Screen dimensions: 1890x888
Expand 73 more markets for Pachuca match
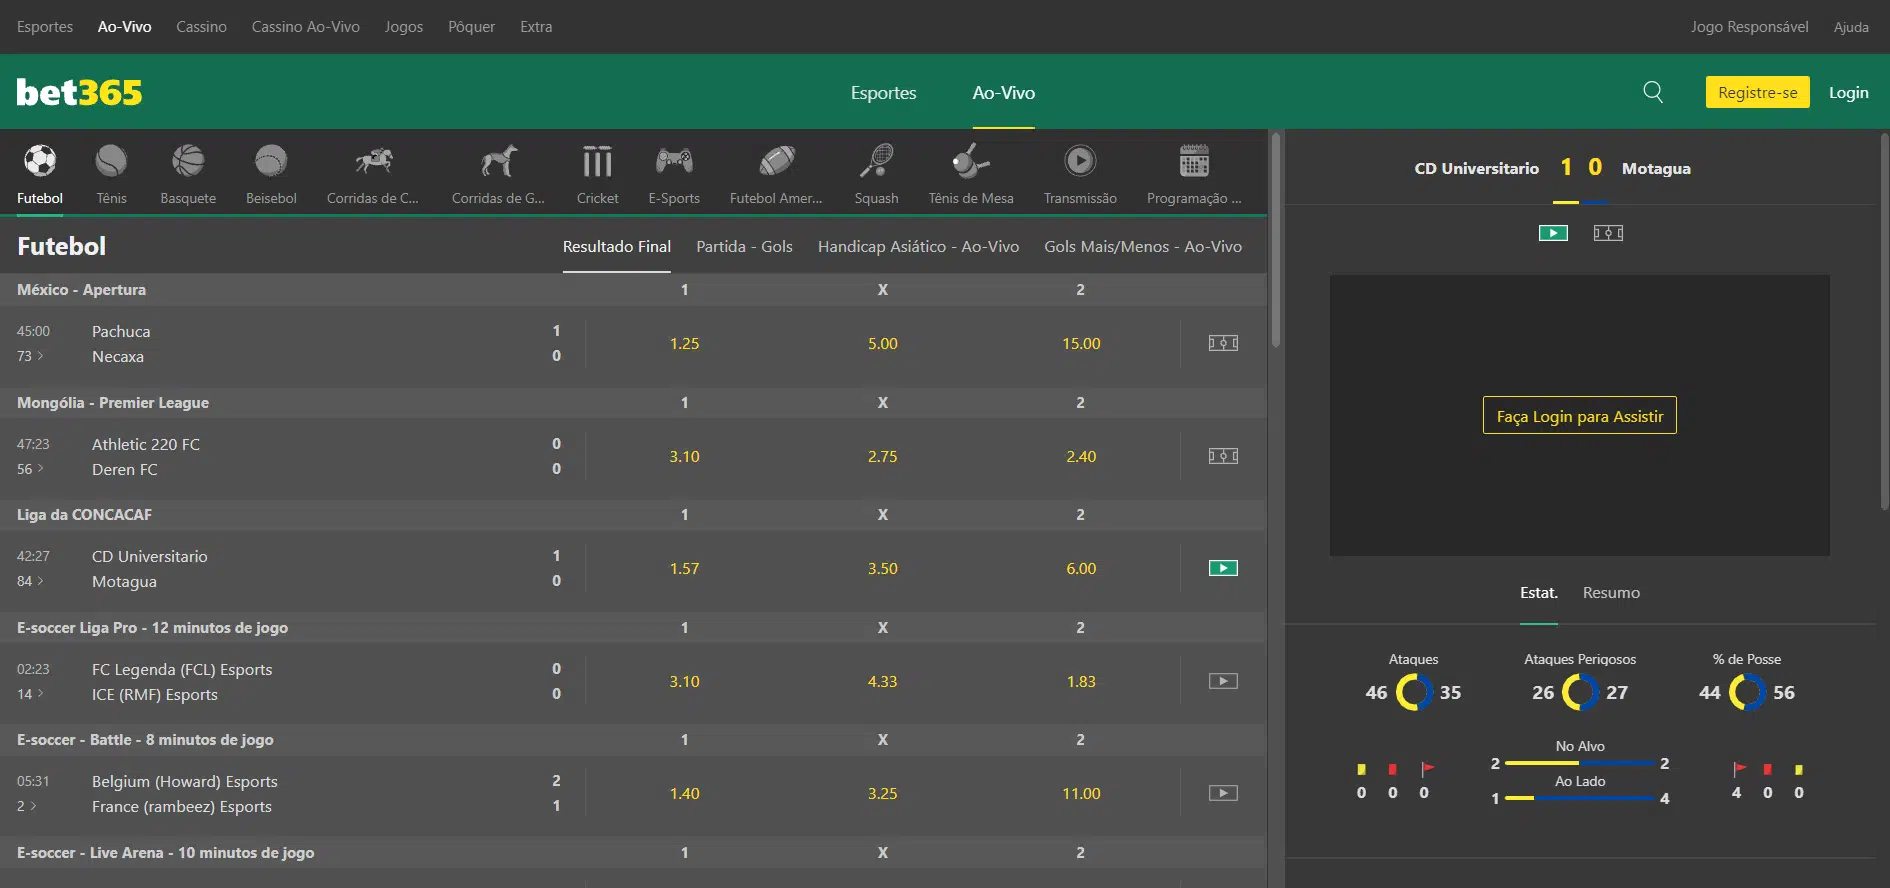pyautogui.click(x=30, y=356)
